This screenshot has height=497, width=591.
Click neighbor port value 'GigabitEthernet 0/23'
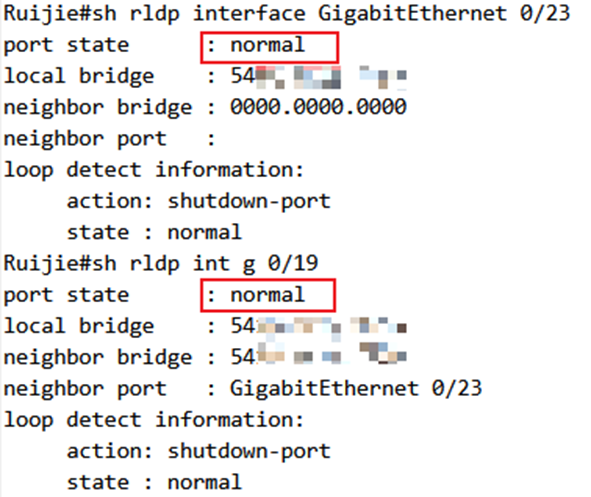point(356,388)
